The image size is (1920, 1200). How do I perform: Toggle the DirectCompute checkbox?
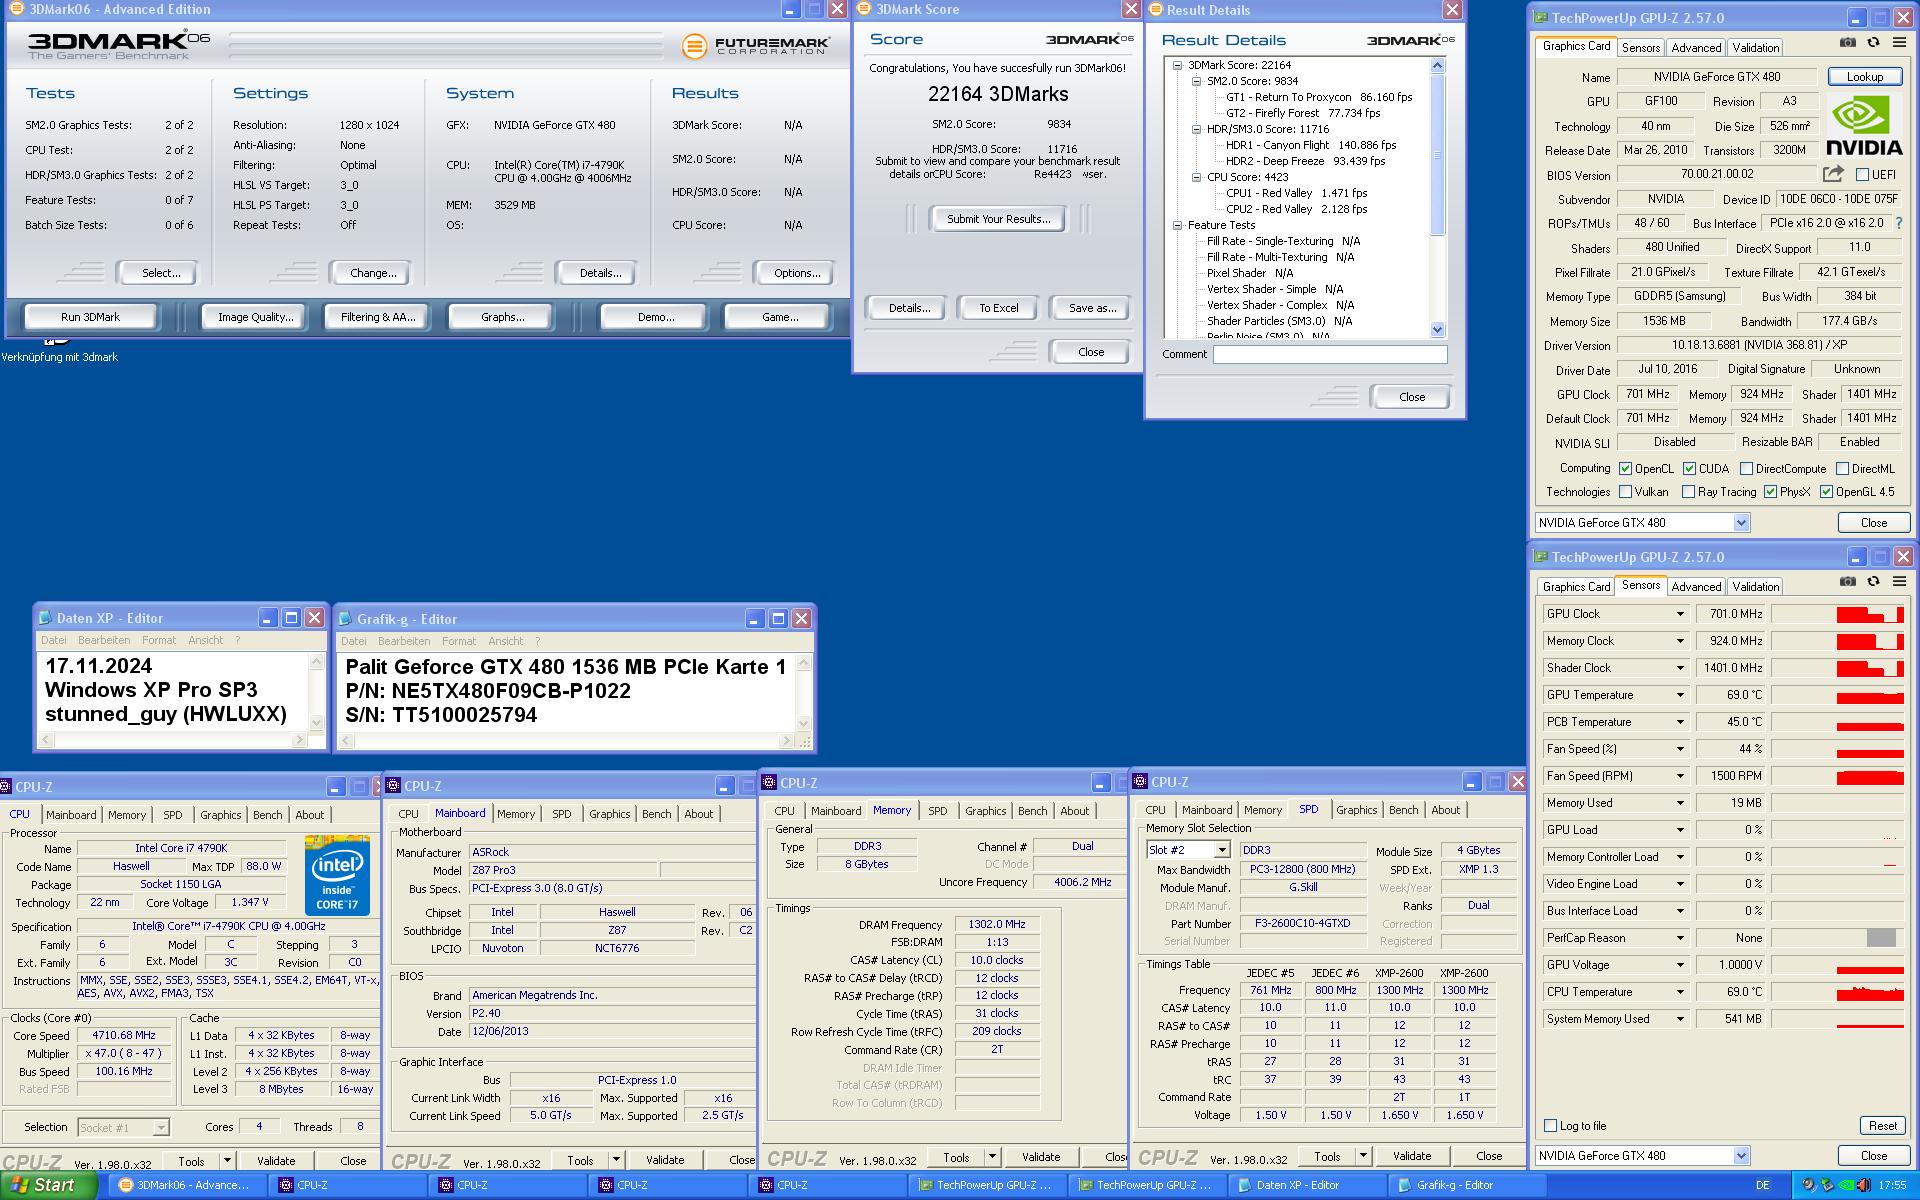pyautogui.click(x=1746, y=468)
